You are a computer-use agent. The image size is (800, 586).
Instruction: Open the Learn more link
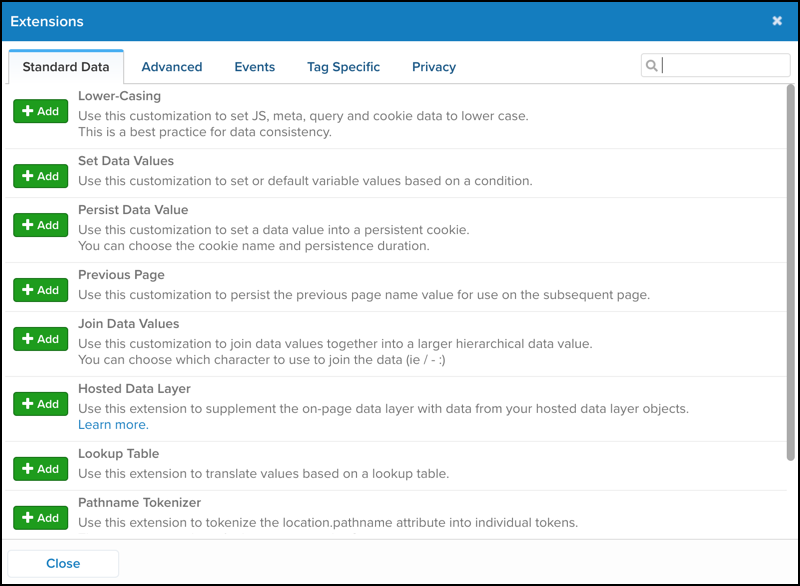point(113,425)
